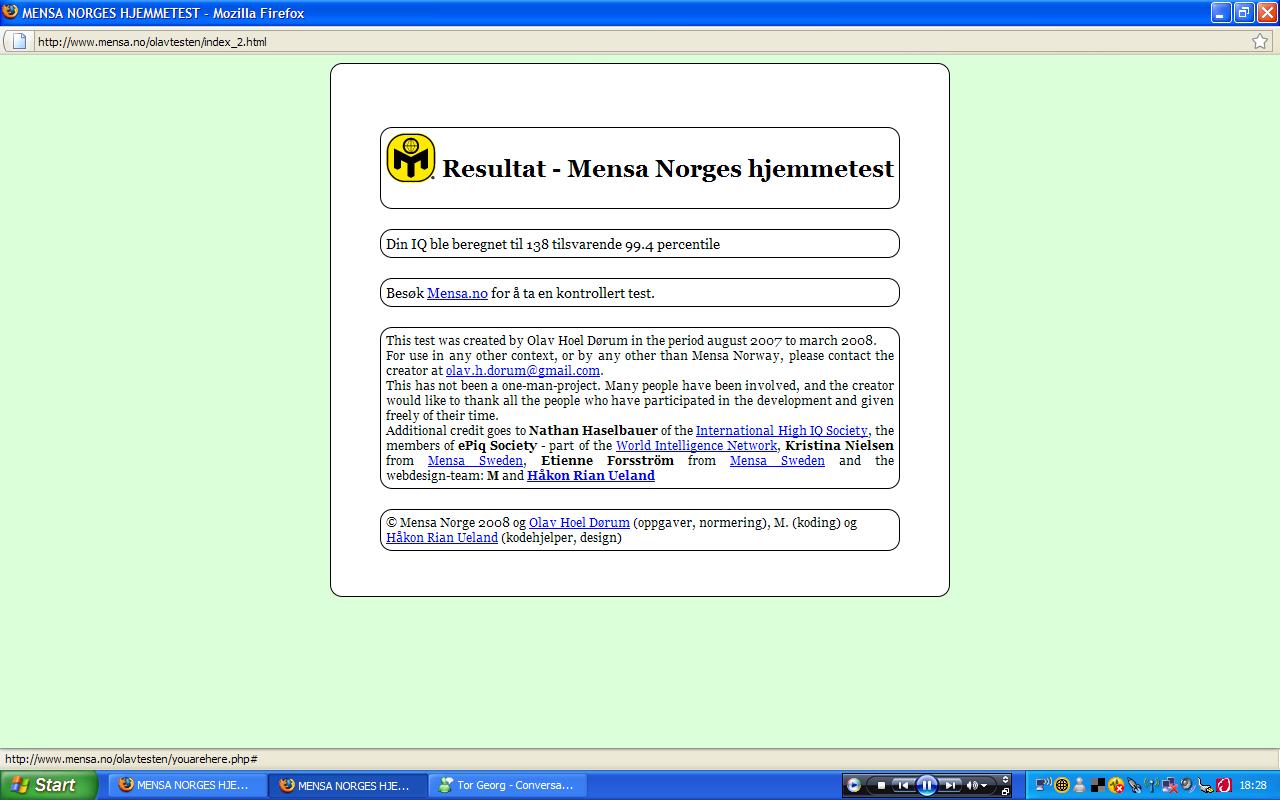The image size is (1280, 800).
Task: Open the Tor Georg conversation window
Action: tap(509, 785)
